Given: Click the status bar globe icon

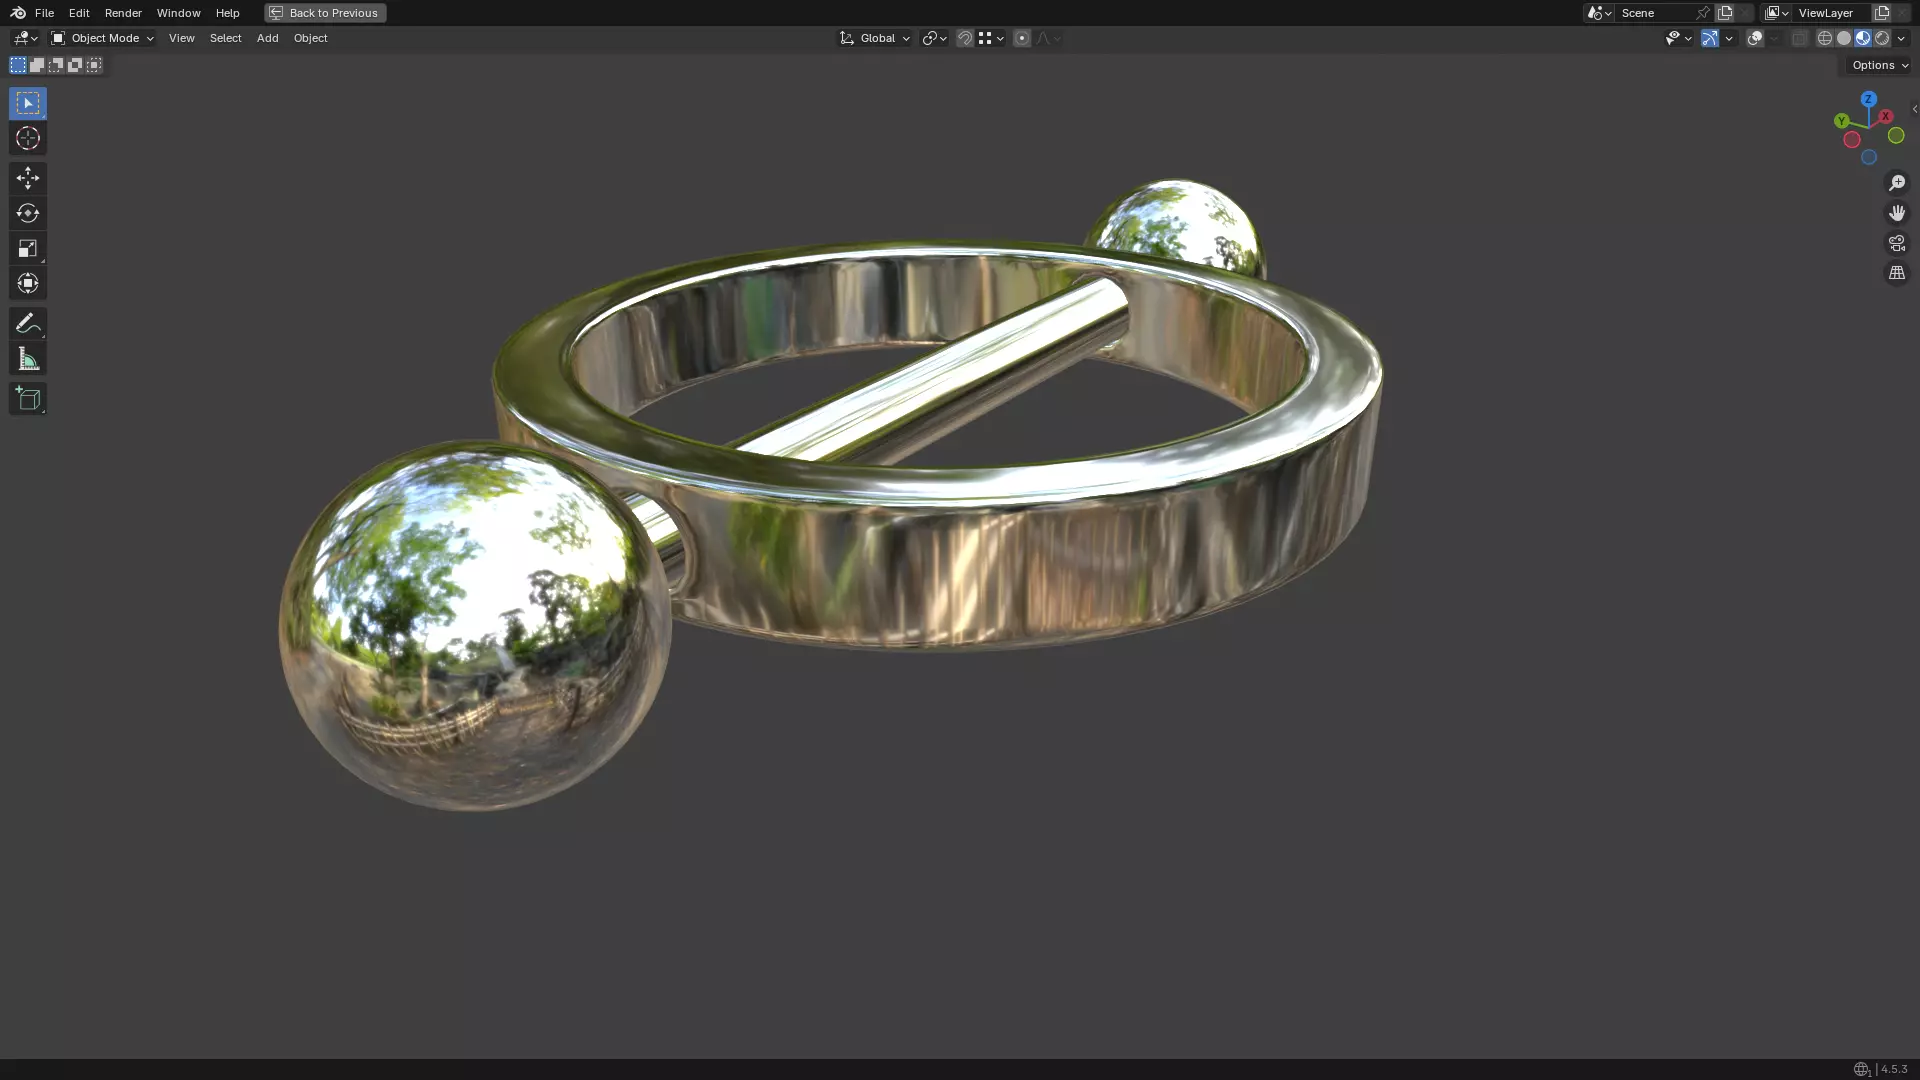Looking at the screenshot, I should point(1861,1069).
